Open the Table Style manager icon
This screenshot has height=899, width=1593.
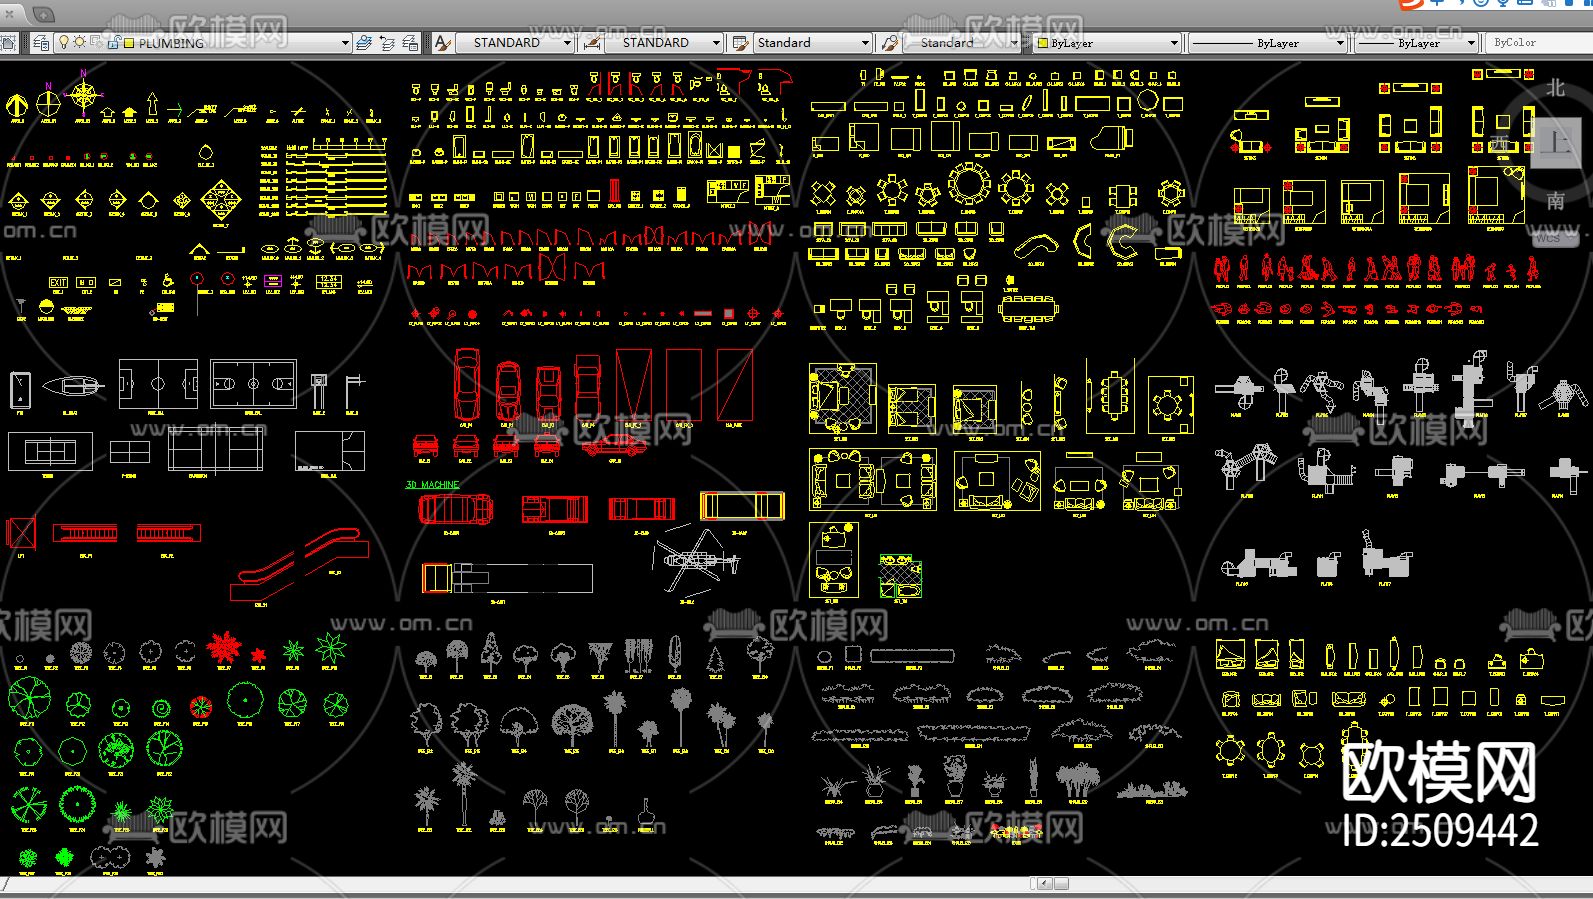740,43
